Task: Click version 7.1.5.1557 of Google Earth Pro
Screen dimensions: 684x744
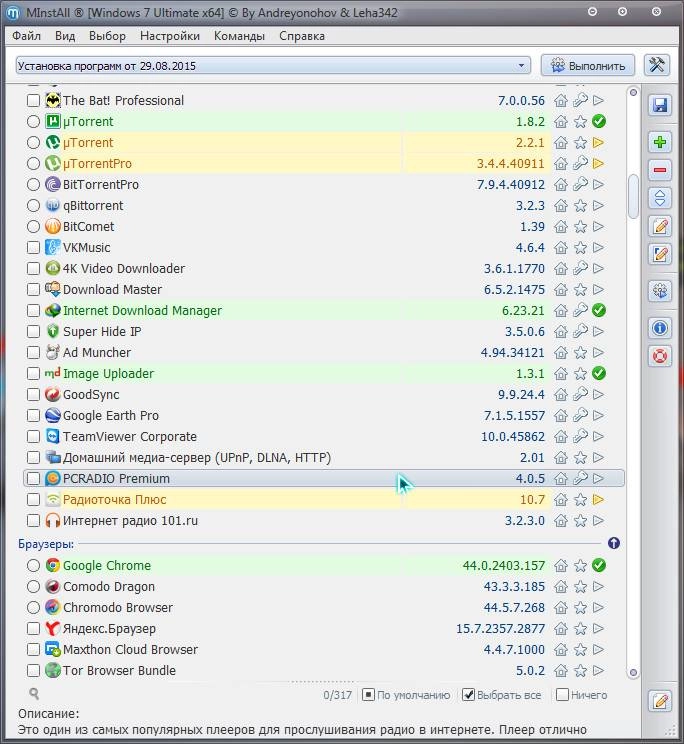Action: (514, 416)
